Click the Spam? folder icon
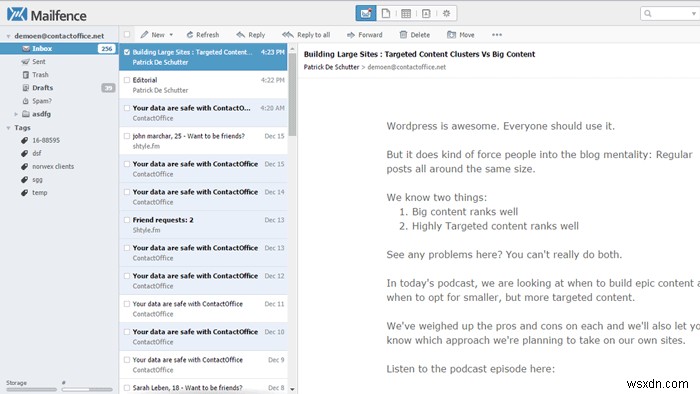This screenshot has height=394, width=700. [x=26, y=101]
